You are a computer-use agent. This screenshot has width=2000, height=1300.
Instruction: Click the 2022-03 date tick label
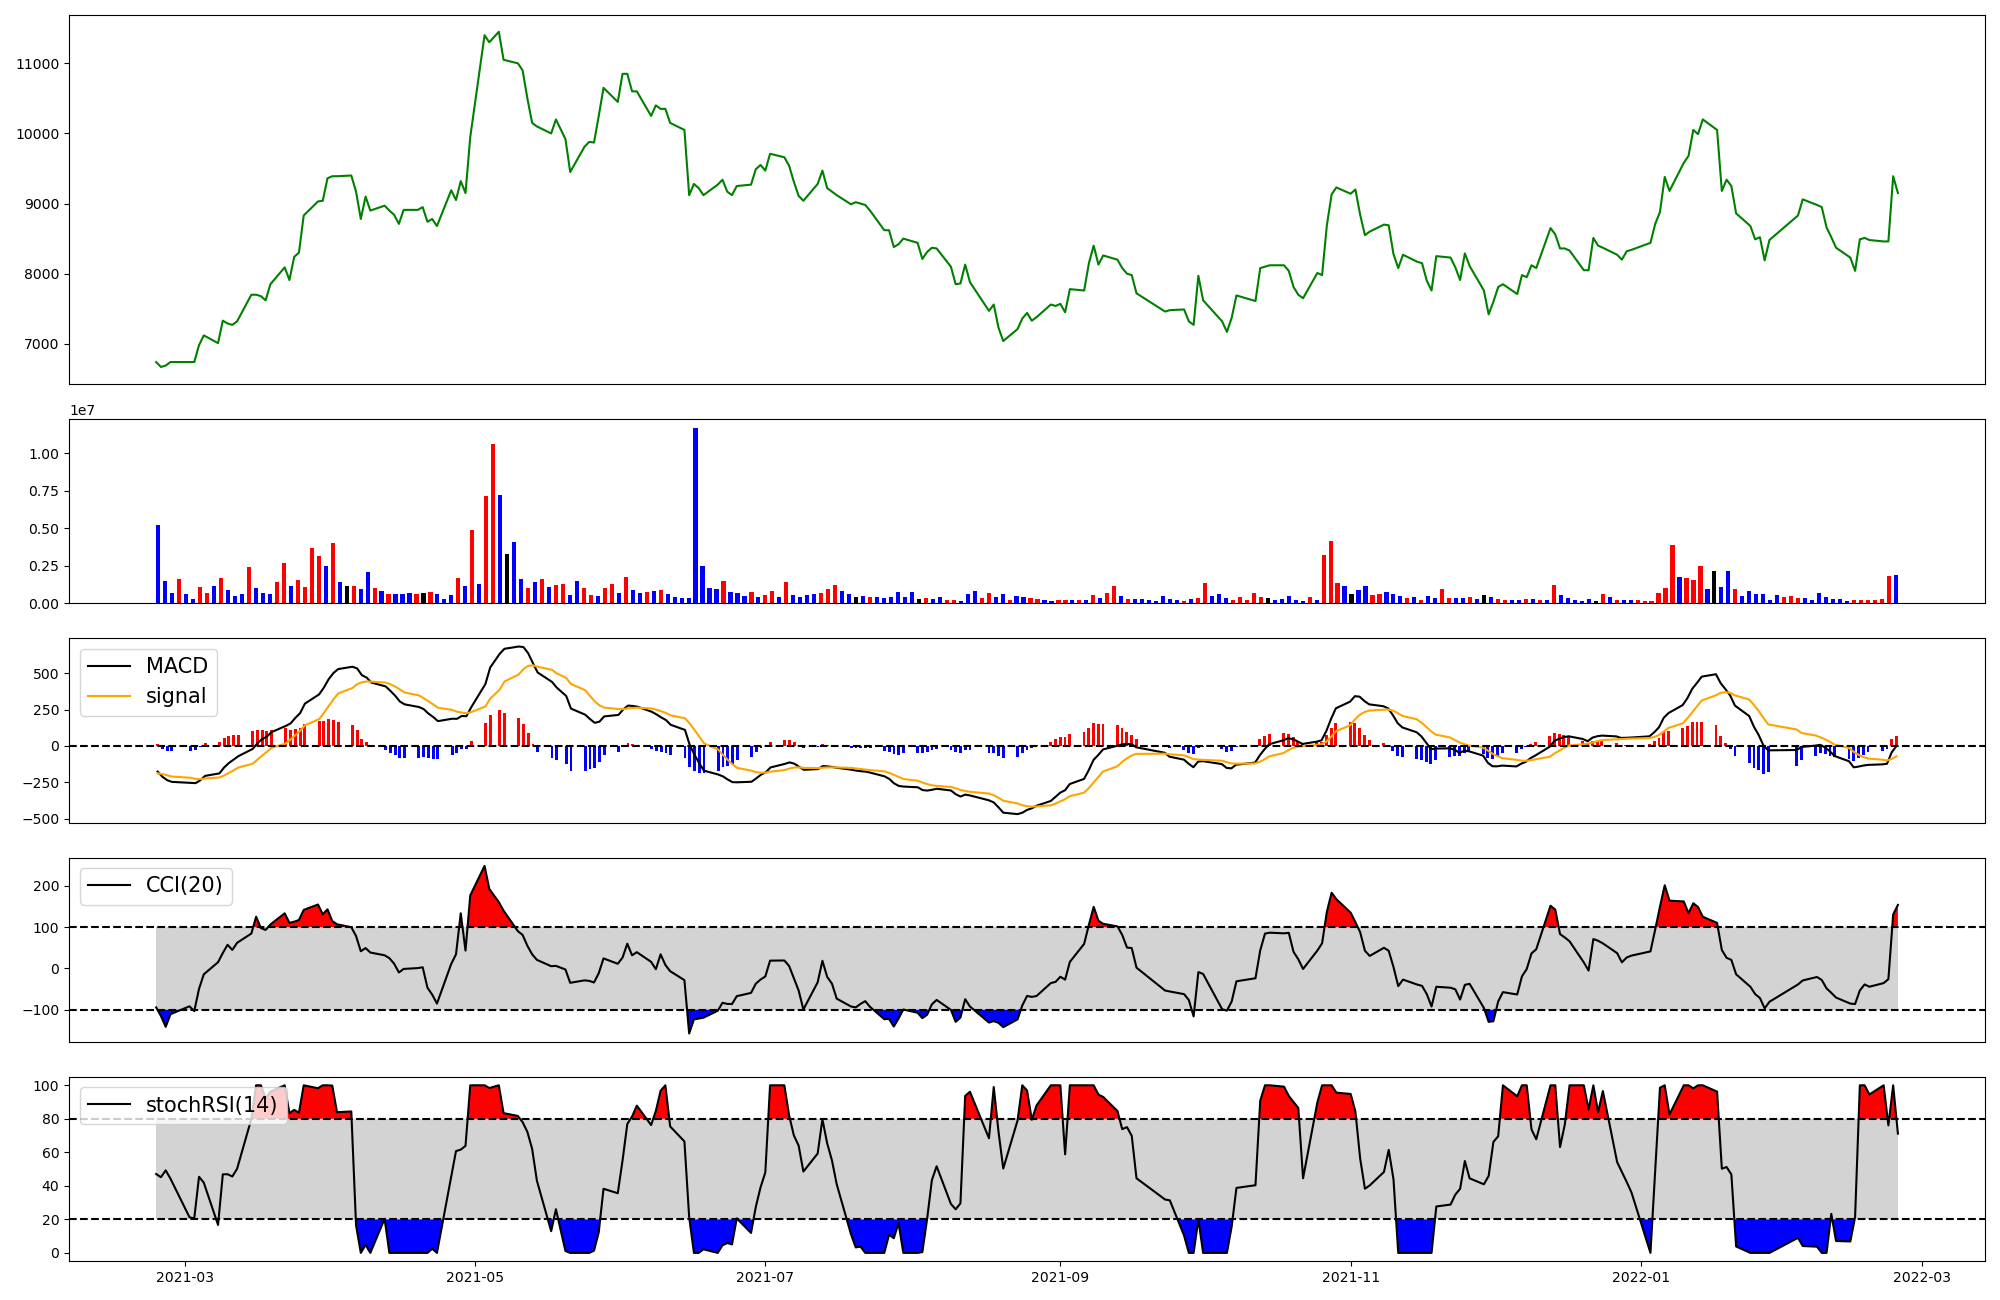point(1921,1276)
